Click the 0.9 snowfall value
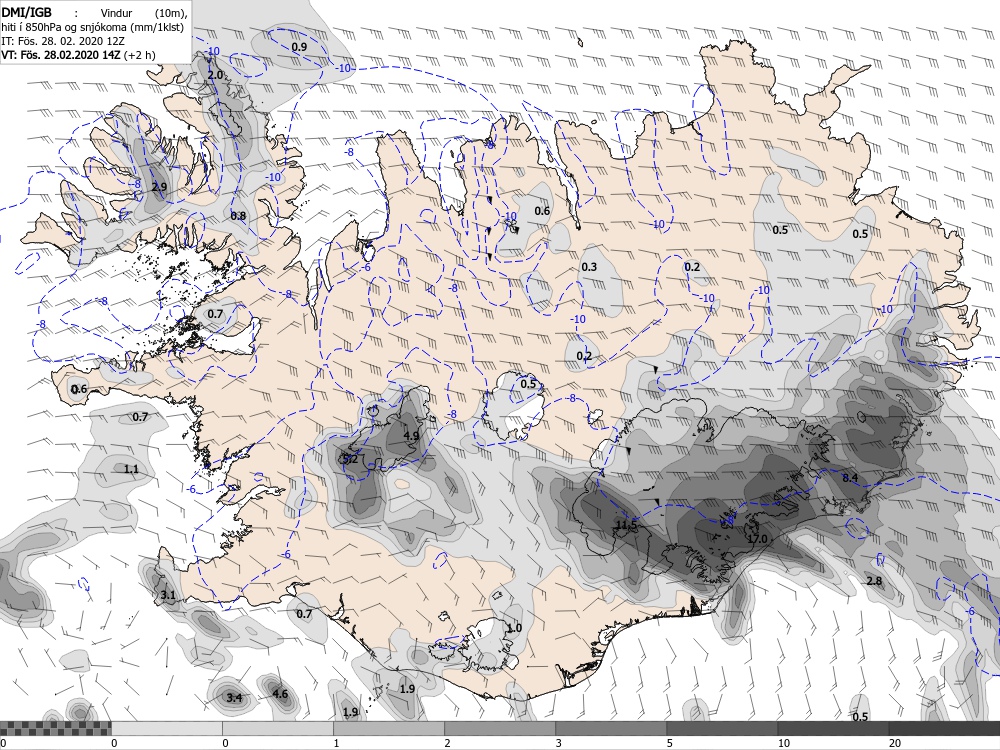 click(x=299, y=47)
